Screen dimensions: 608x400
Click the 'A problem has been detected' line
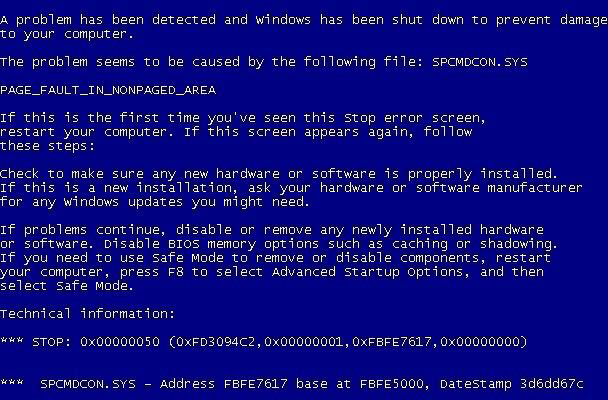[x=304, y=20]
